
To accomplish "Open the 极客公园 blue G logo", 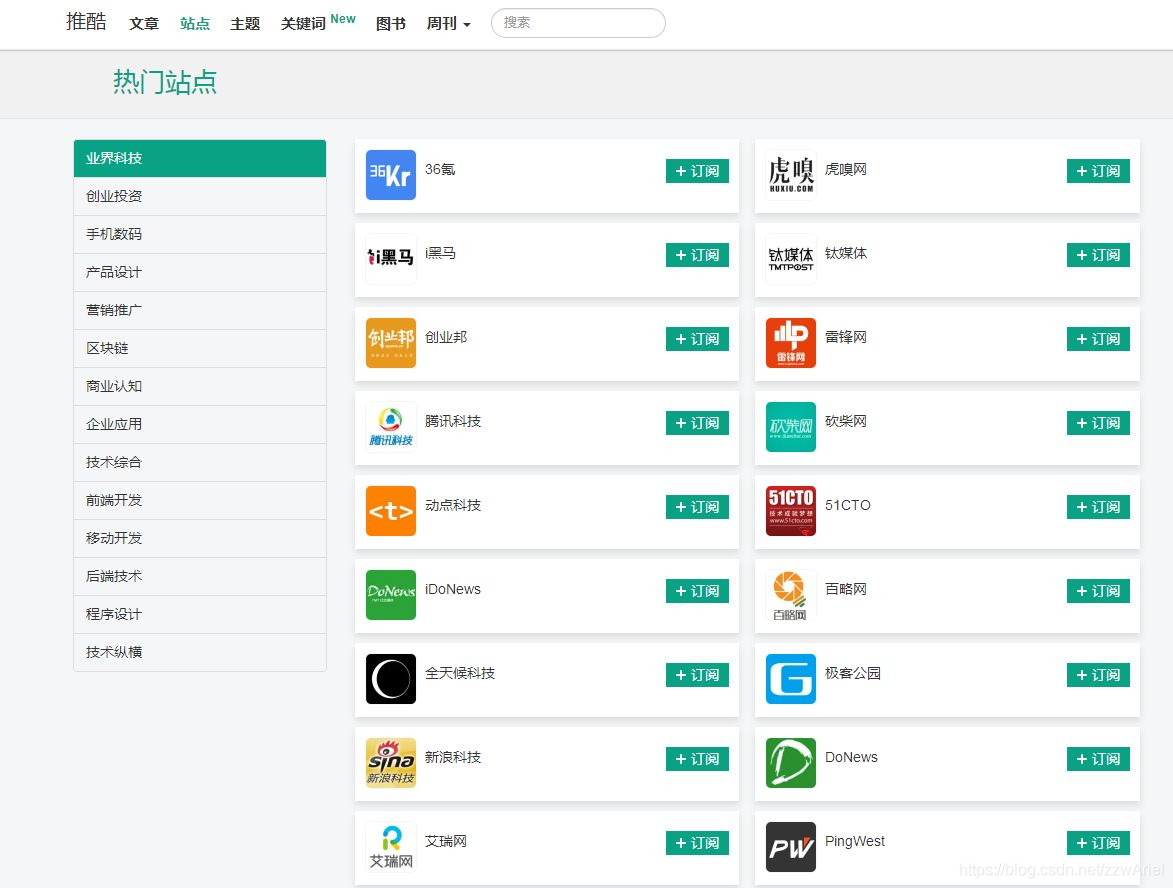I will coord(791,679).
